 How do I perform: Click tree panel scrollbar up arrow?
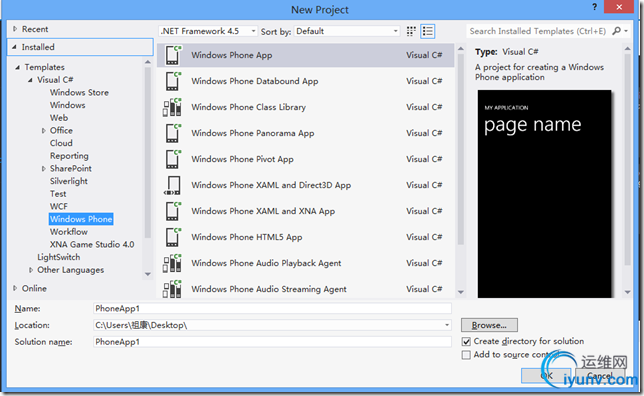coord(148,62)
